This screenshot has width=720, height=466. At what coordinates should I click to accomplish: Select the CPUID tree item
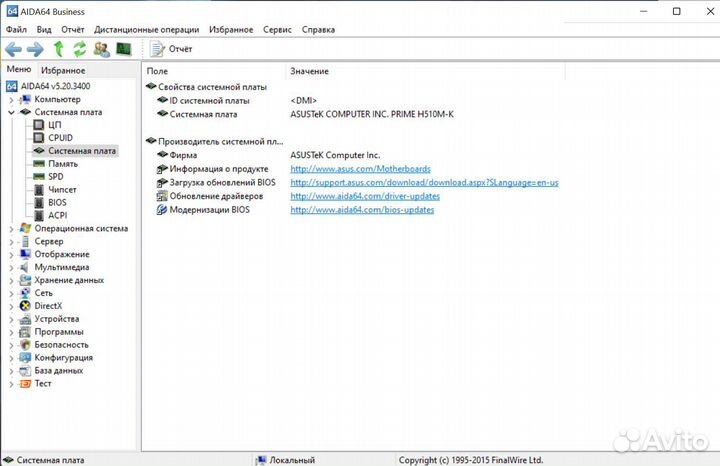60,138
